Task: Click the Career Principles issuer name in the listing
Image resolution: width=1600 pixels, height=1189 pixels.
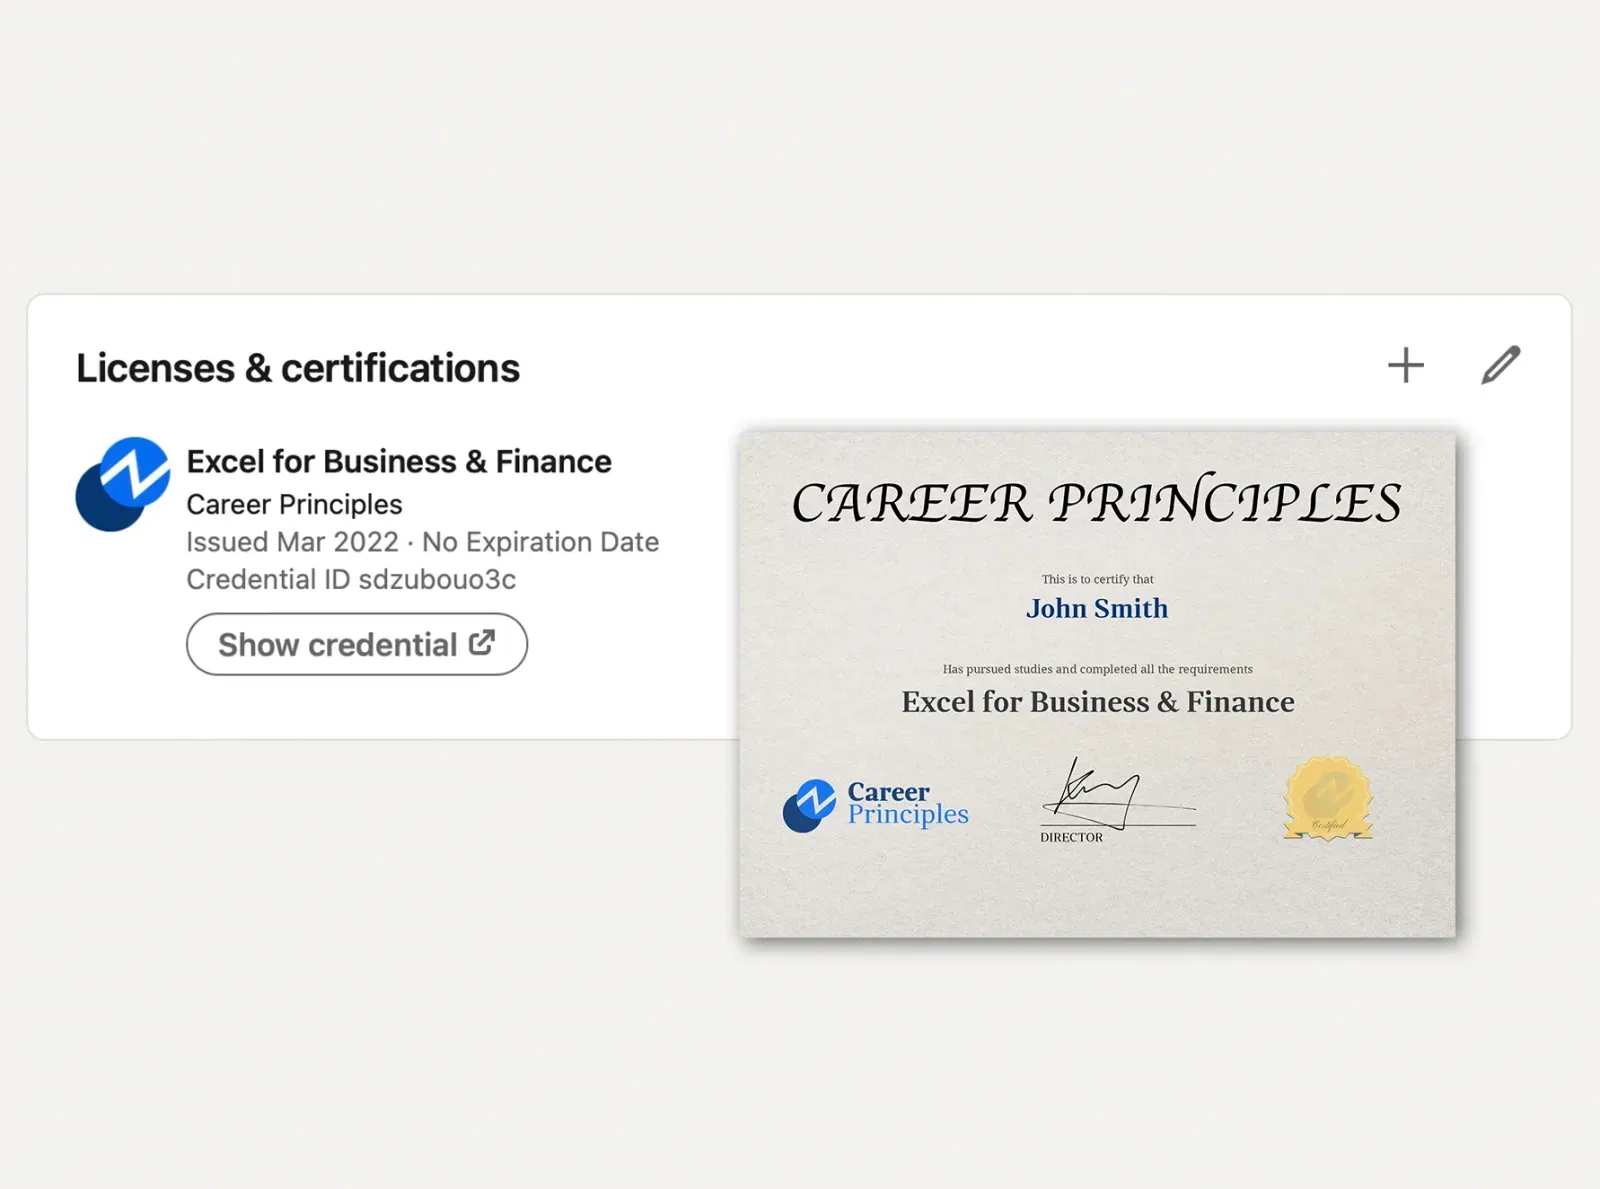Action: 294,504
